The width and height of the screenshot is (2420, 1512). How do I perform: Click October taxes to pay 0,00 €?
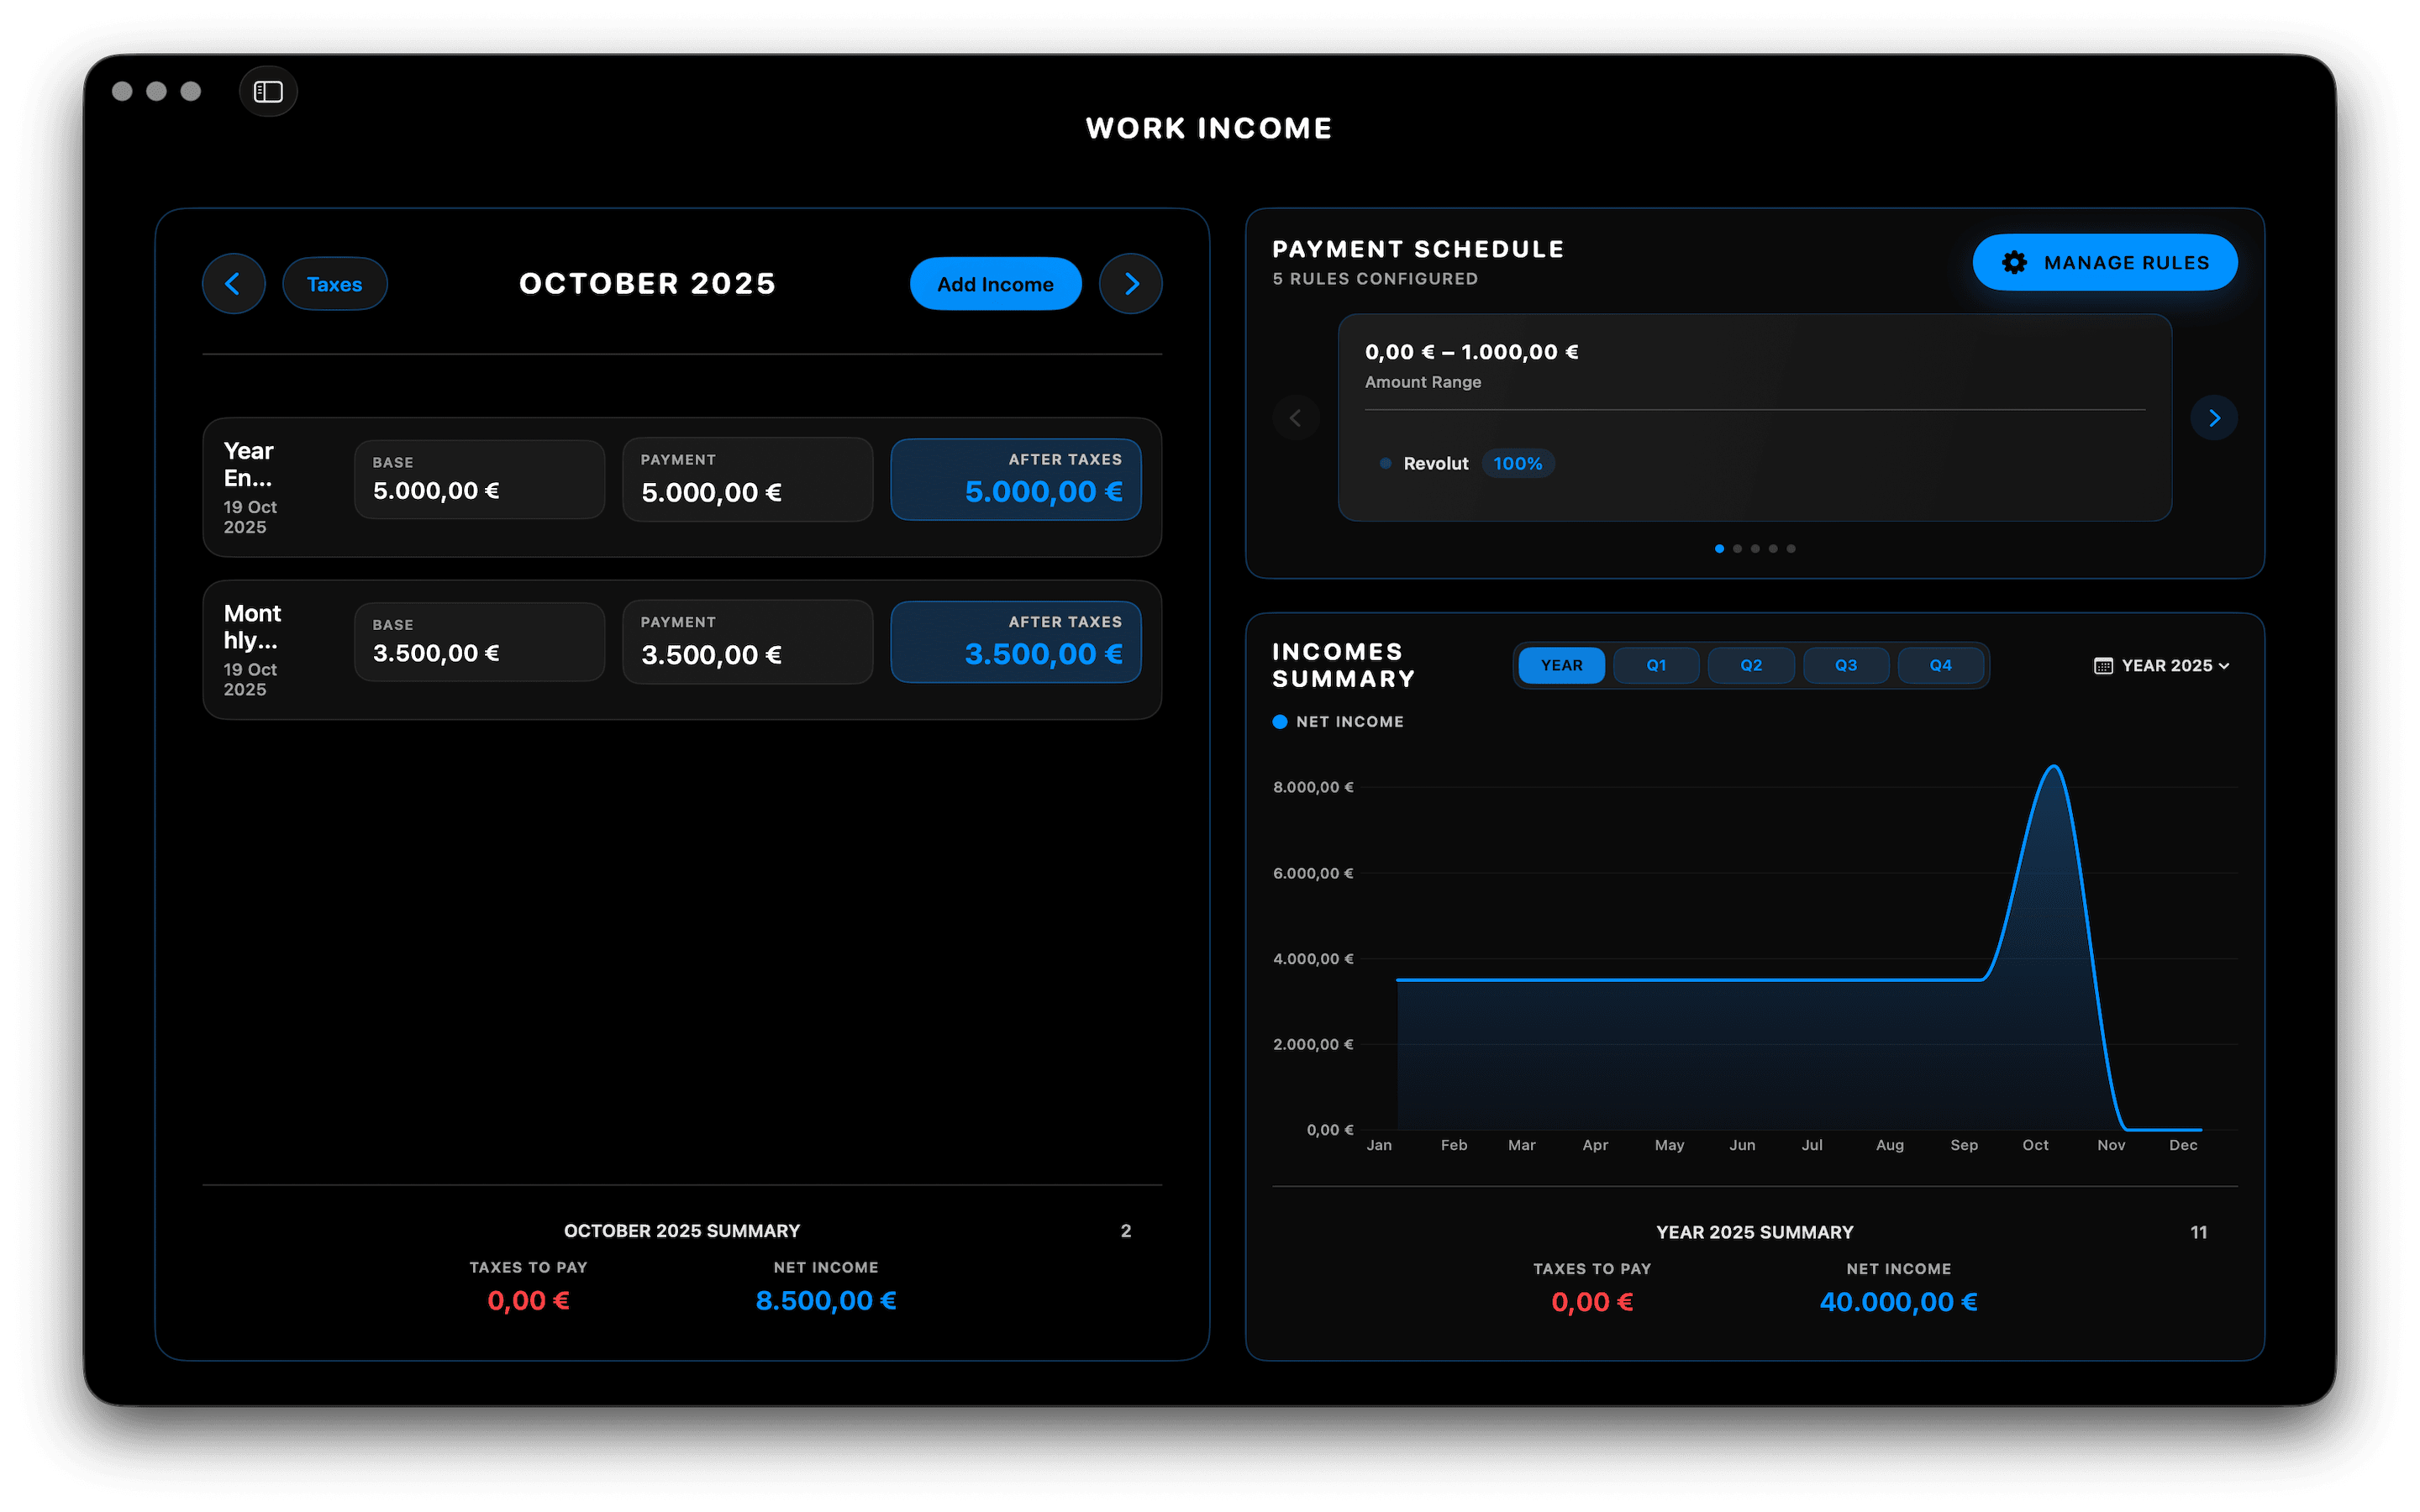coord(528,1301)
